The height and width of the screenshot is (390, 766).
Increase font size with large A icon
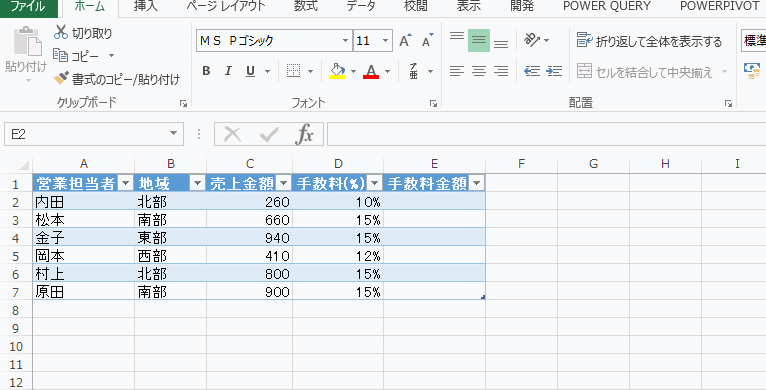(x=405, y=41)
